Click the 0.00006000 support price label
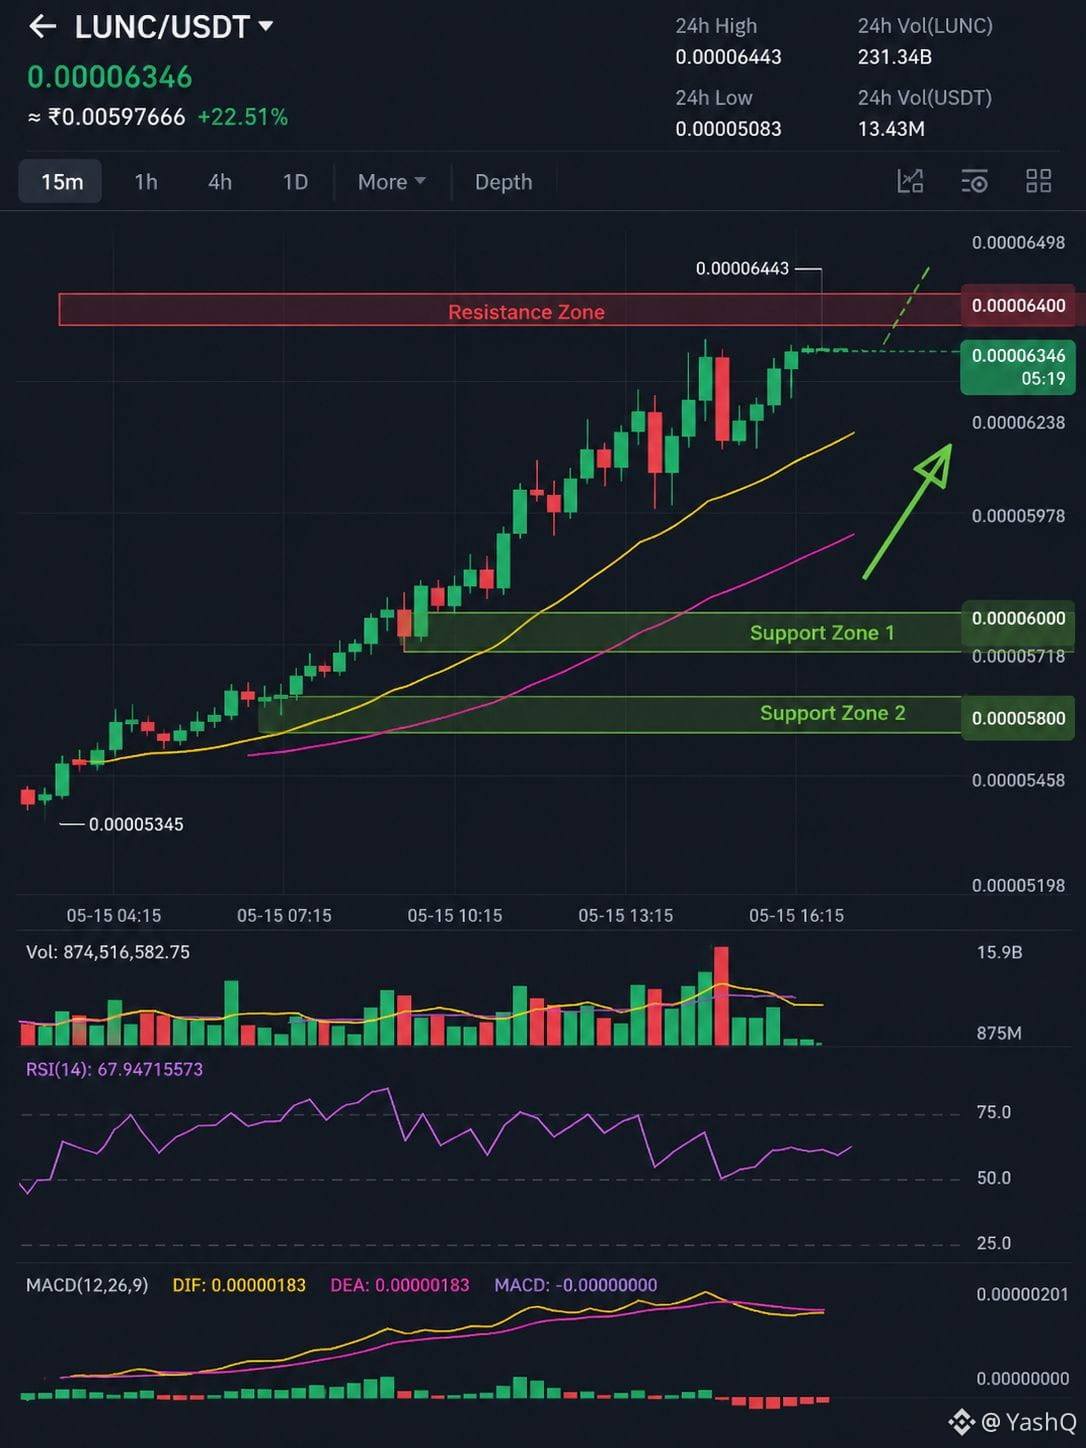Image resolution: width=1086 pixels, height=1448 pixels. [x=1019, y=618]
